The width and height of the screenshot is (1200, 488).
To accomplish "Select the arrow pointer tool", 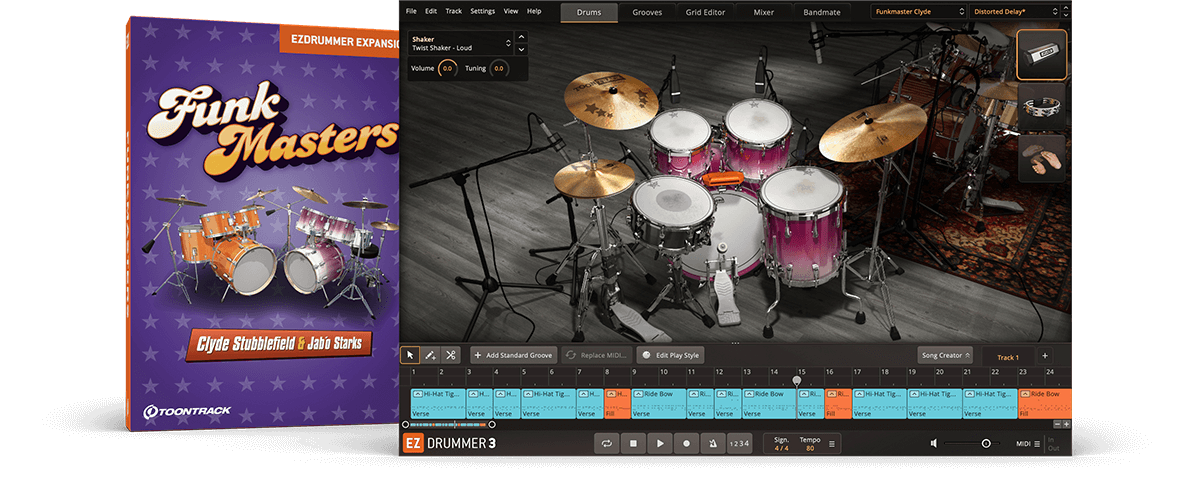I will pyautogui.click(x=411, y=355).
